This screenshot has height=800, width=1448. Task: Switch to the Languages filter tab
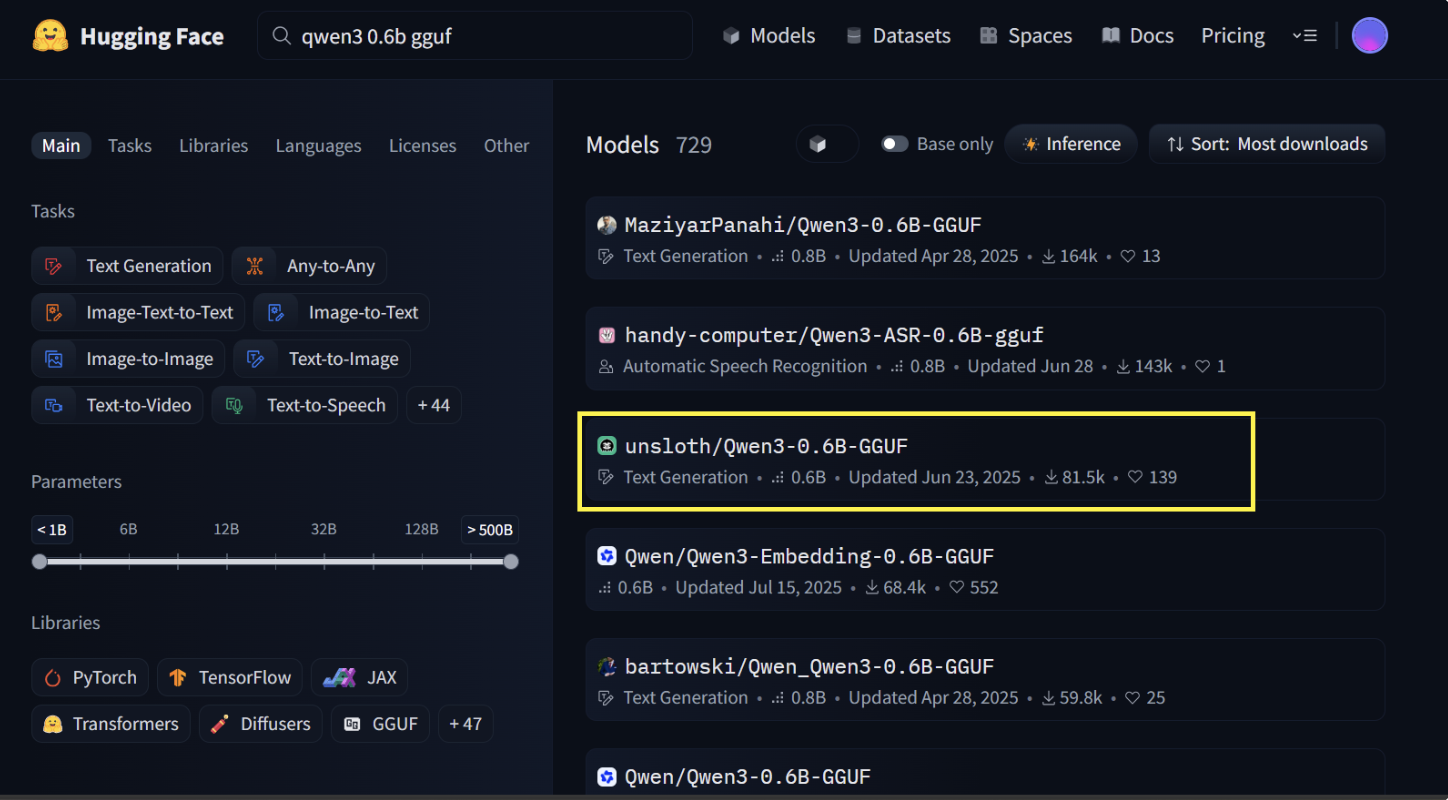[318, 145]
